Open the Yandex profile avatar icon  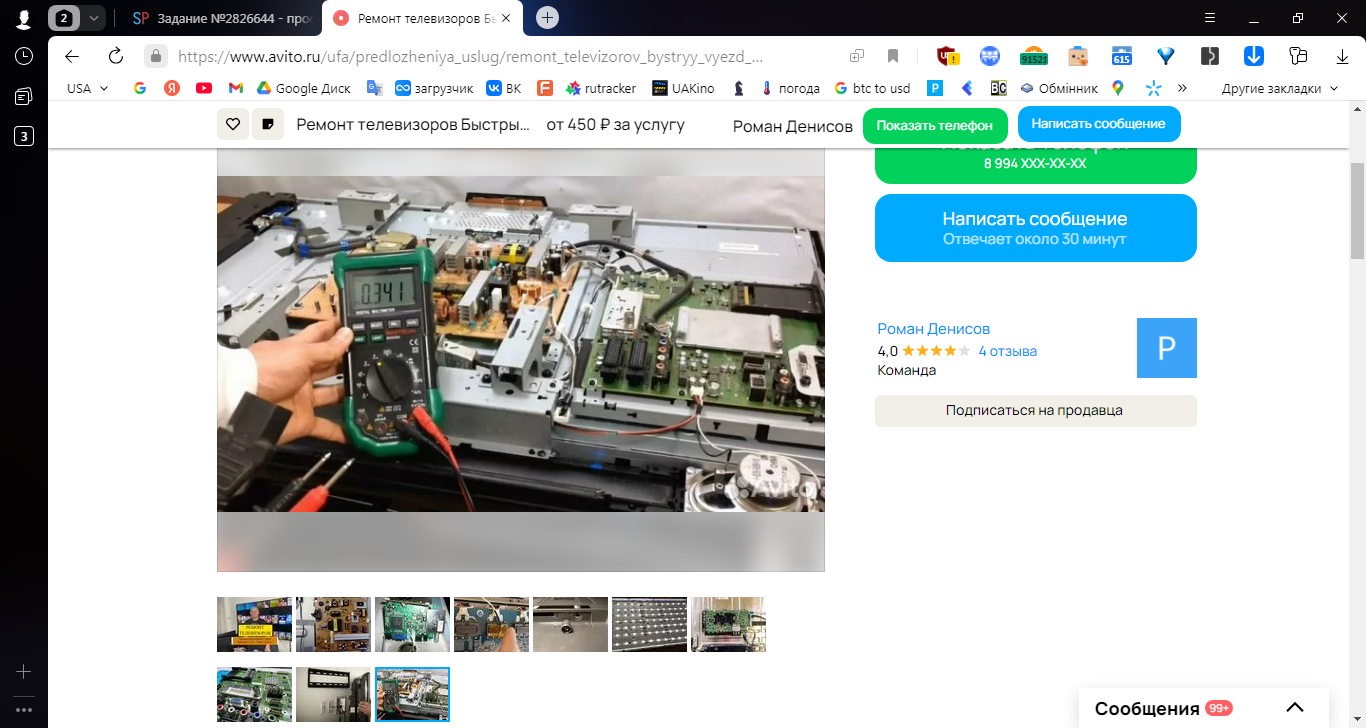[23, 18]
